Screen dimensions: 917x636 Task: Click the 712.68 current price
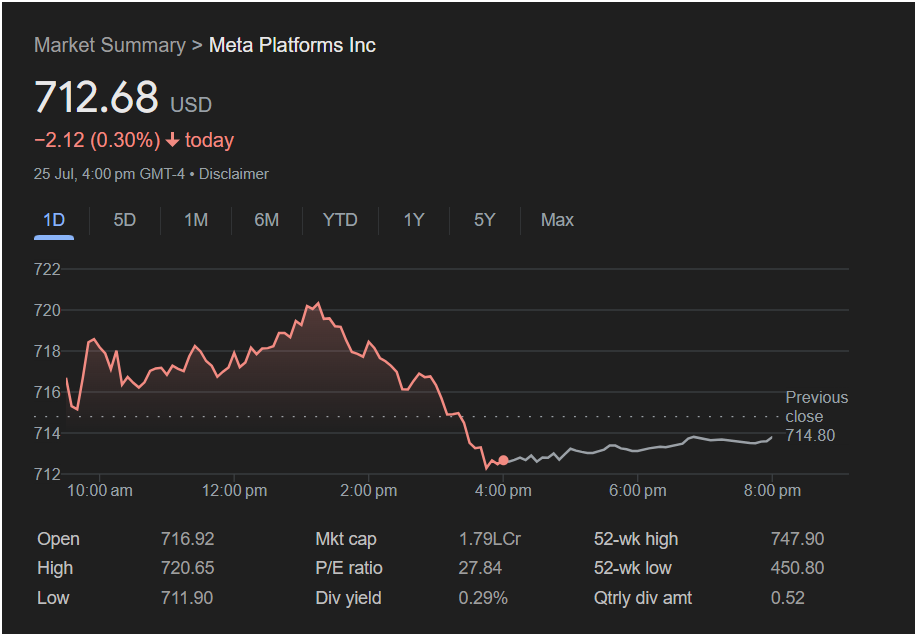[96, 97]
